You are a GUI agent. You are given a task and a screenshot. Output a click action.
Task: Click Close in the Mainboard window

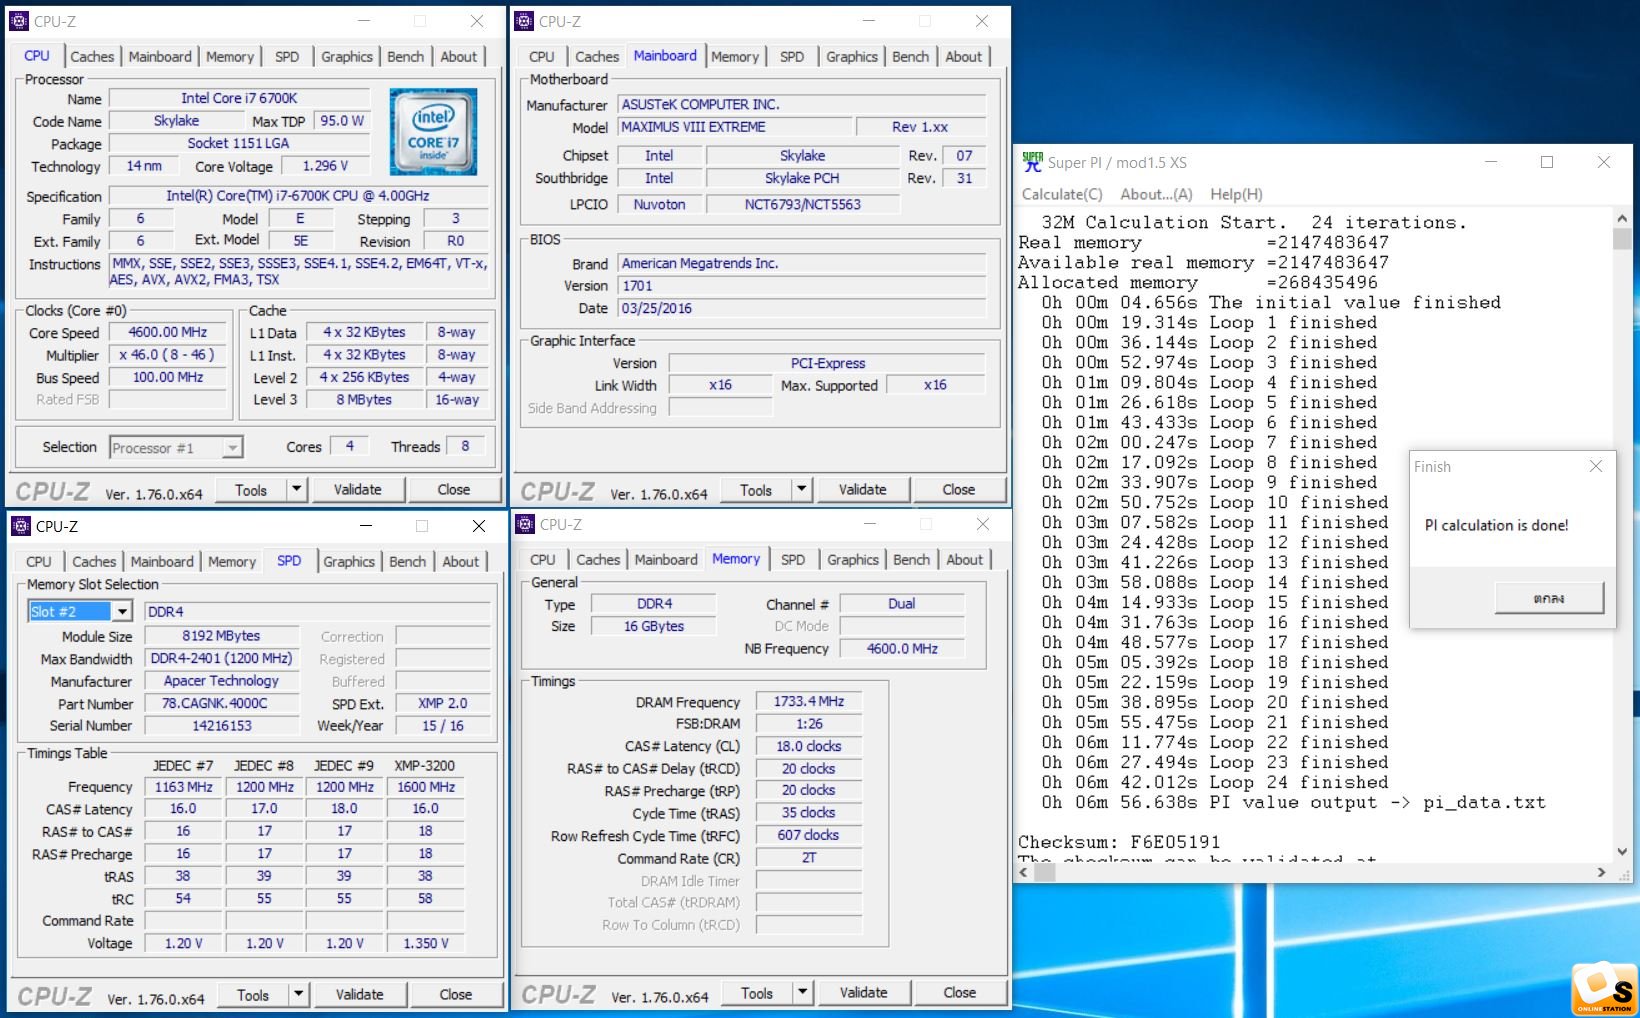[958, 489]
